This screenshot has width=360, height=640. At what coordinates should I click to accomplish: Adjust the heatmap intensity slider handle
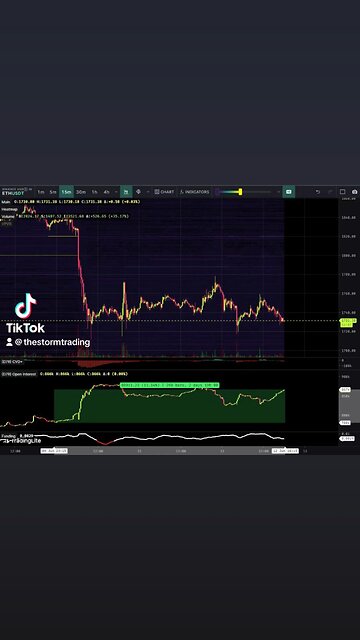[x=240, y=191]
